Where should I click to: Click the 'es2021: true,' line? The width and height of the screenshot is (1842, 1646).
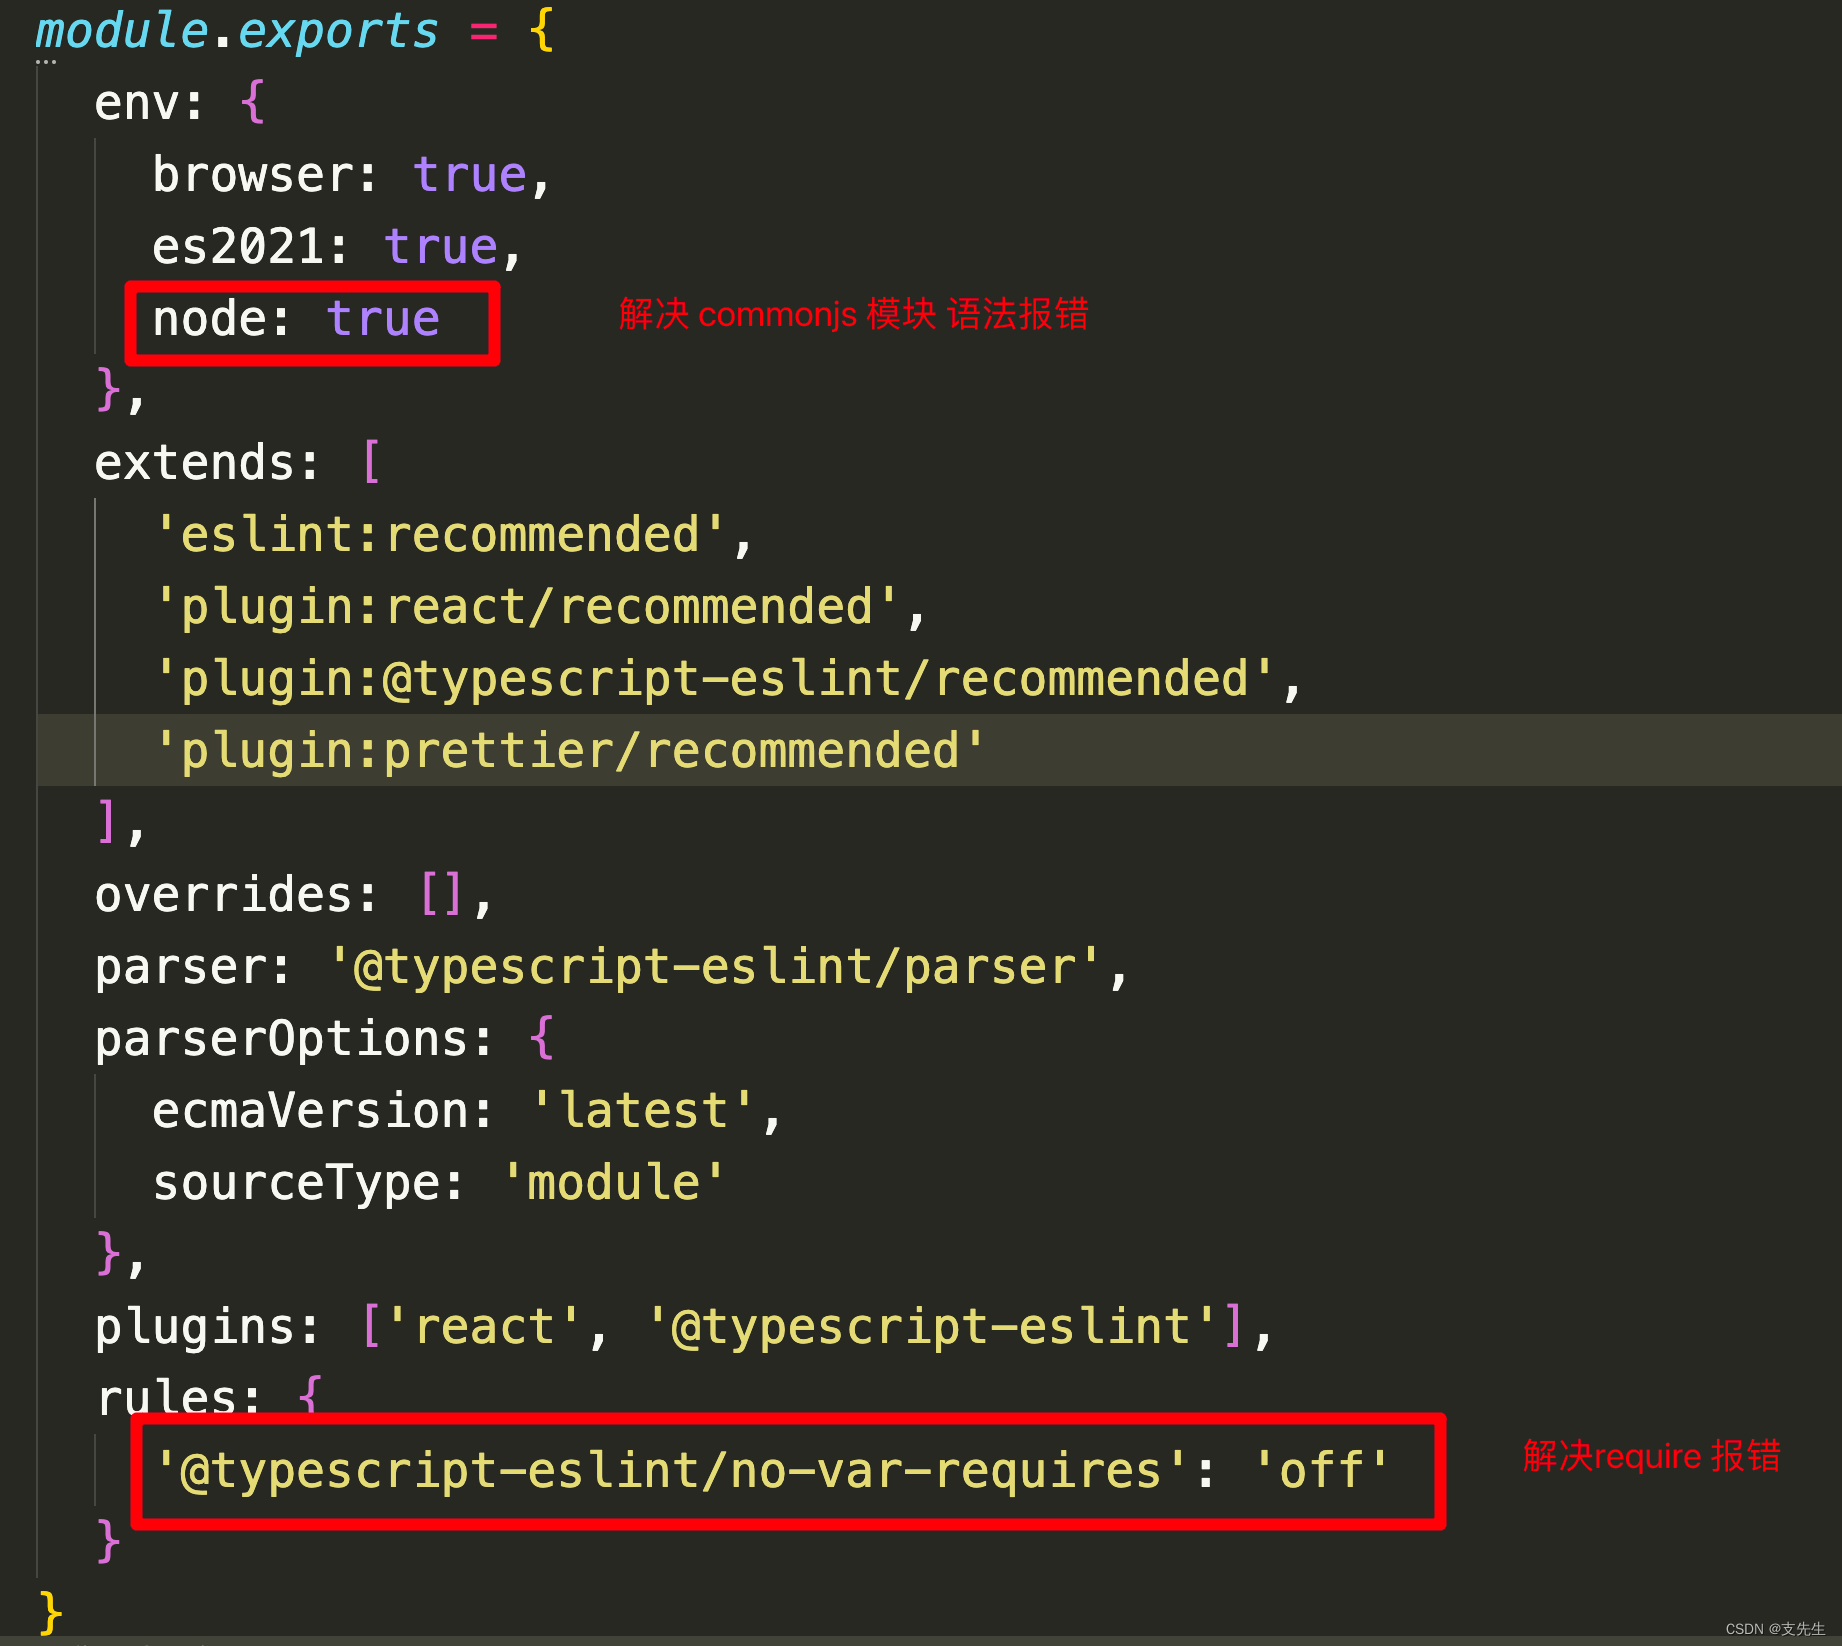(337, 247)
